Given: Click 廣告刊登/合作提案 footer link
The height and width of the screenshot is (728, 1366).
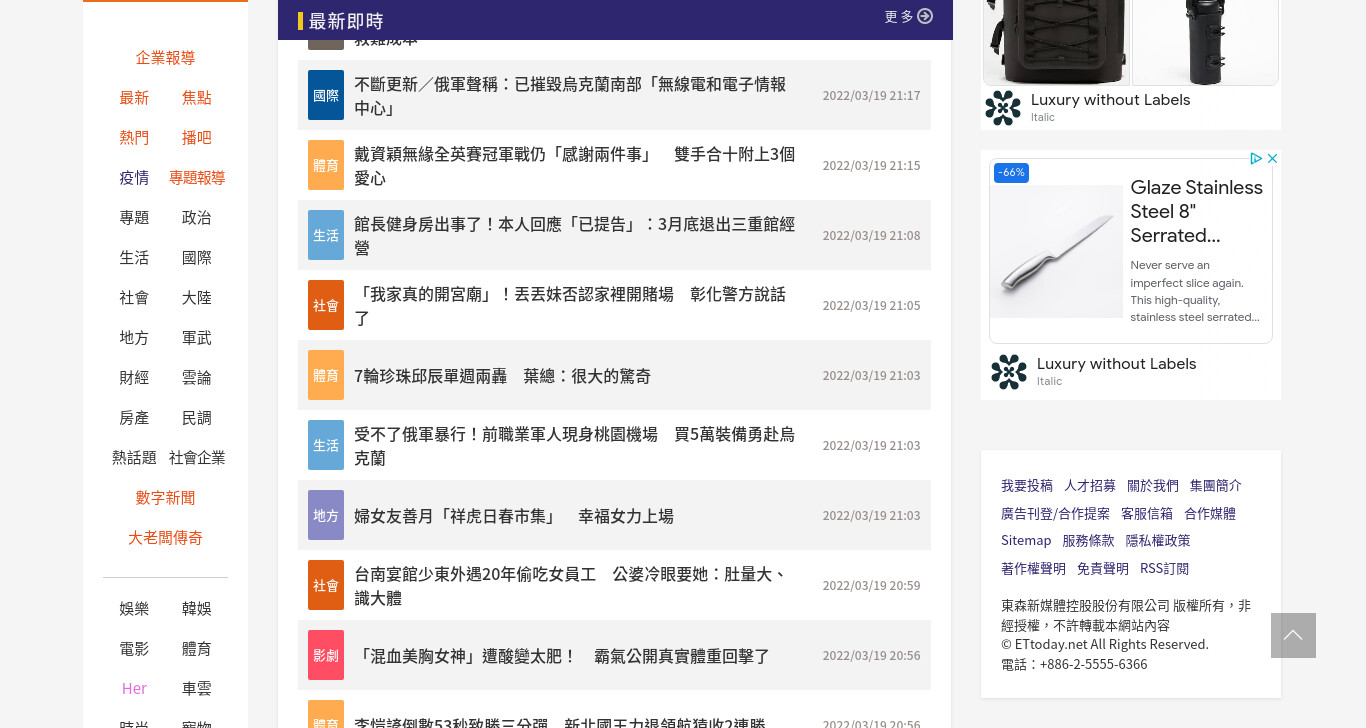Looking at the screenshot, I should [1055, 514].
